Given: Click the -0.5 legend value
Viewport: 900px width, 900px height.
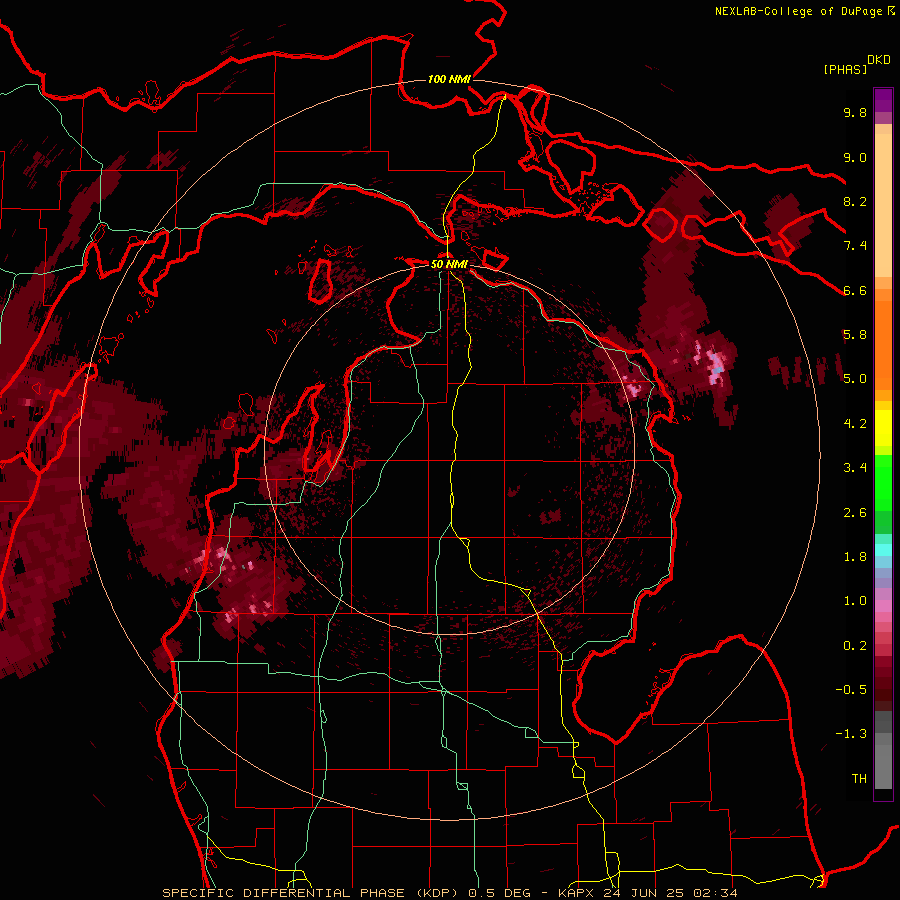Looking at the screenshot, I should point(851,690).
